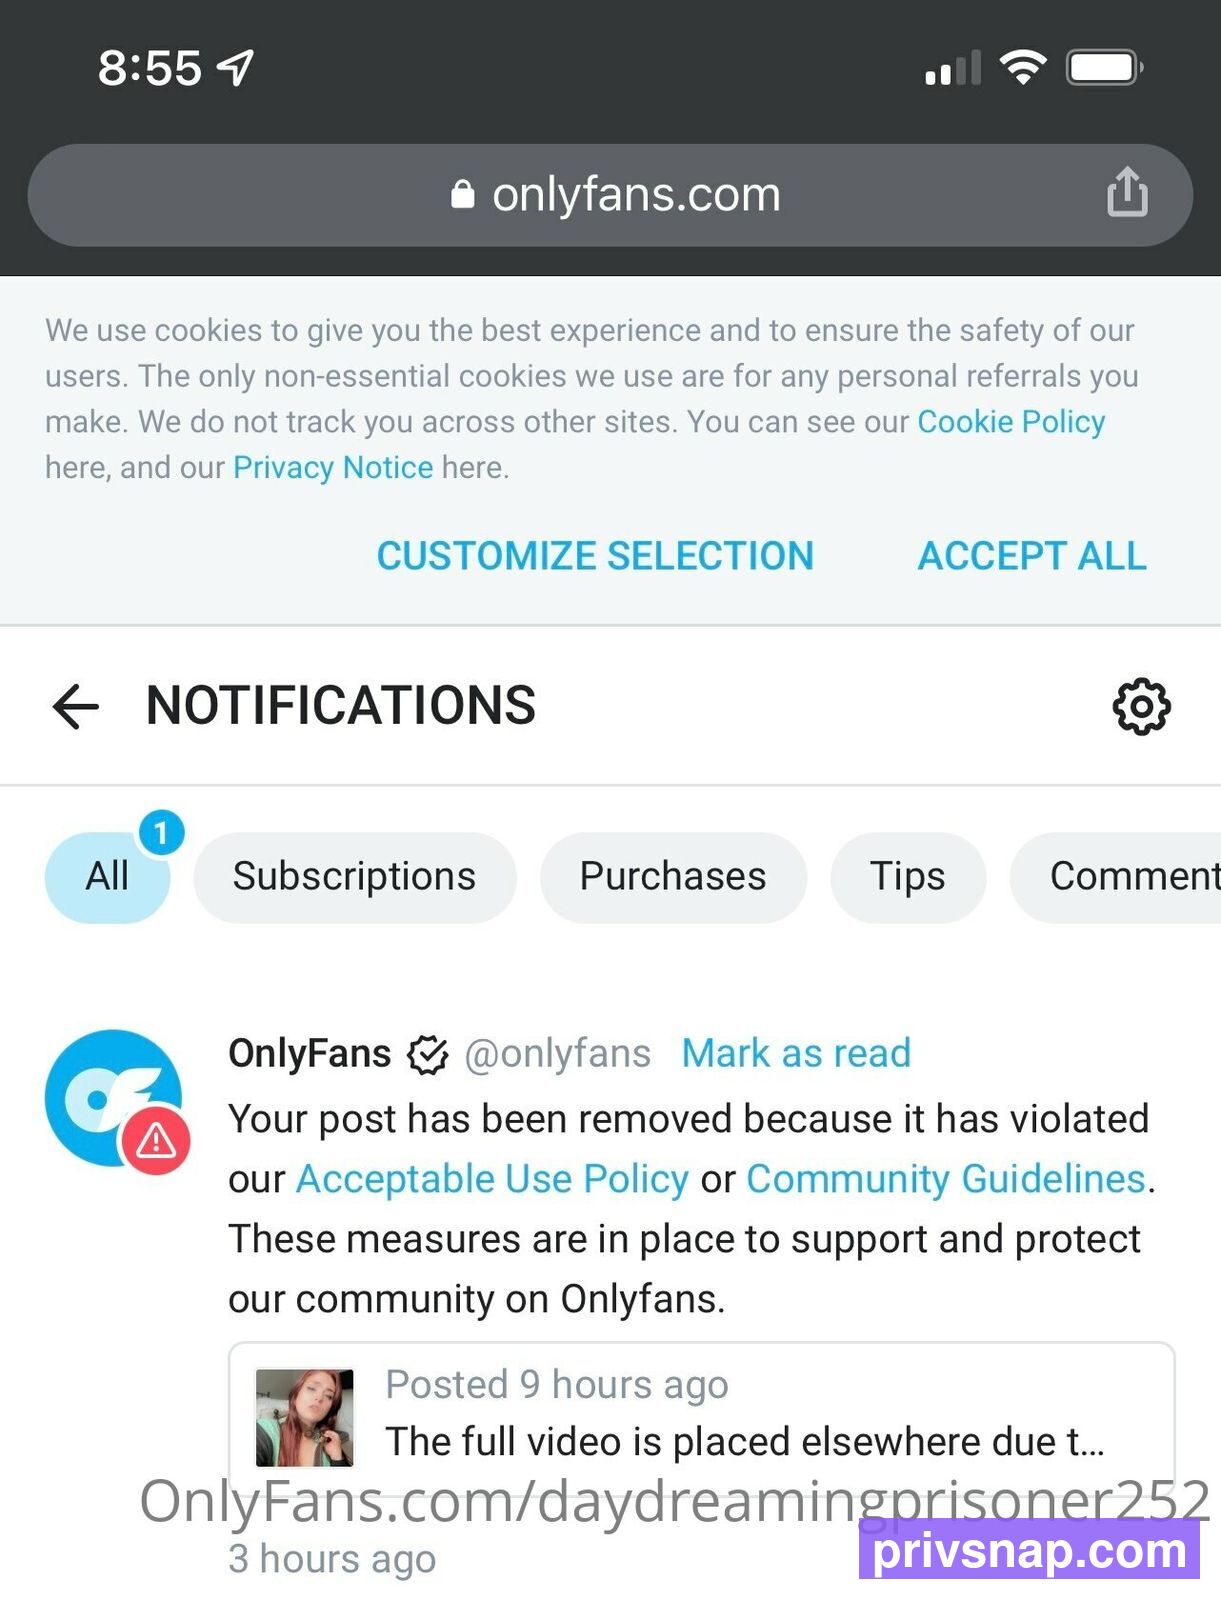Tap the Wi-Fi status icon

(x=1022, y=68)
